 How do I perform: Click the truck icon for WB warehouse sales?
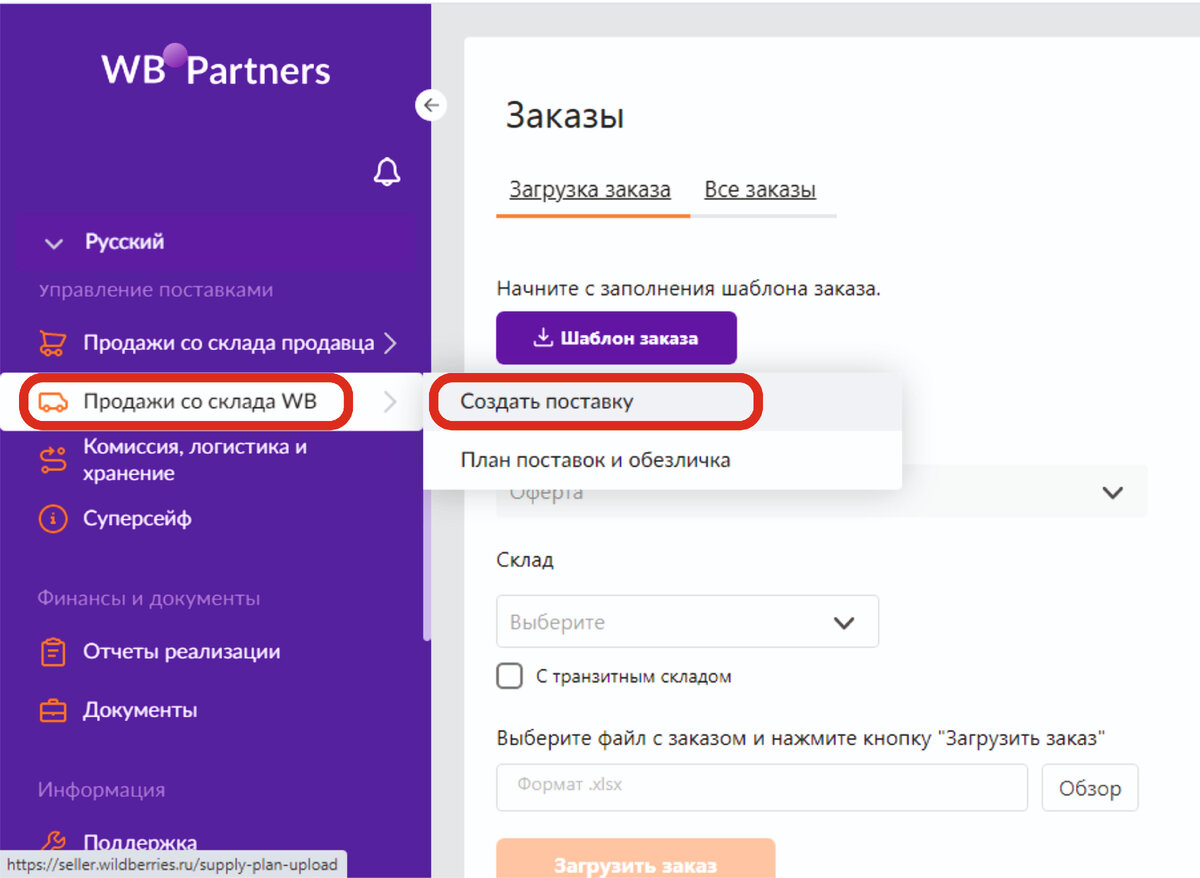click(53, 402)
